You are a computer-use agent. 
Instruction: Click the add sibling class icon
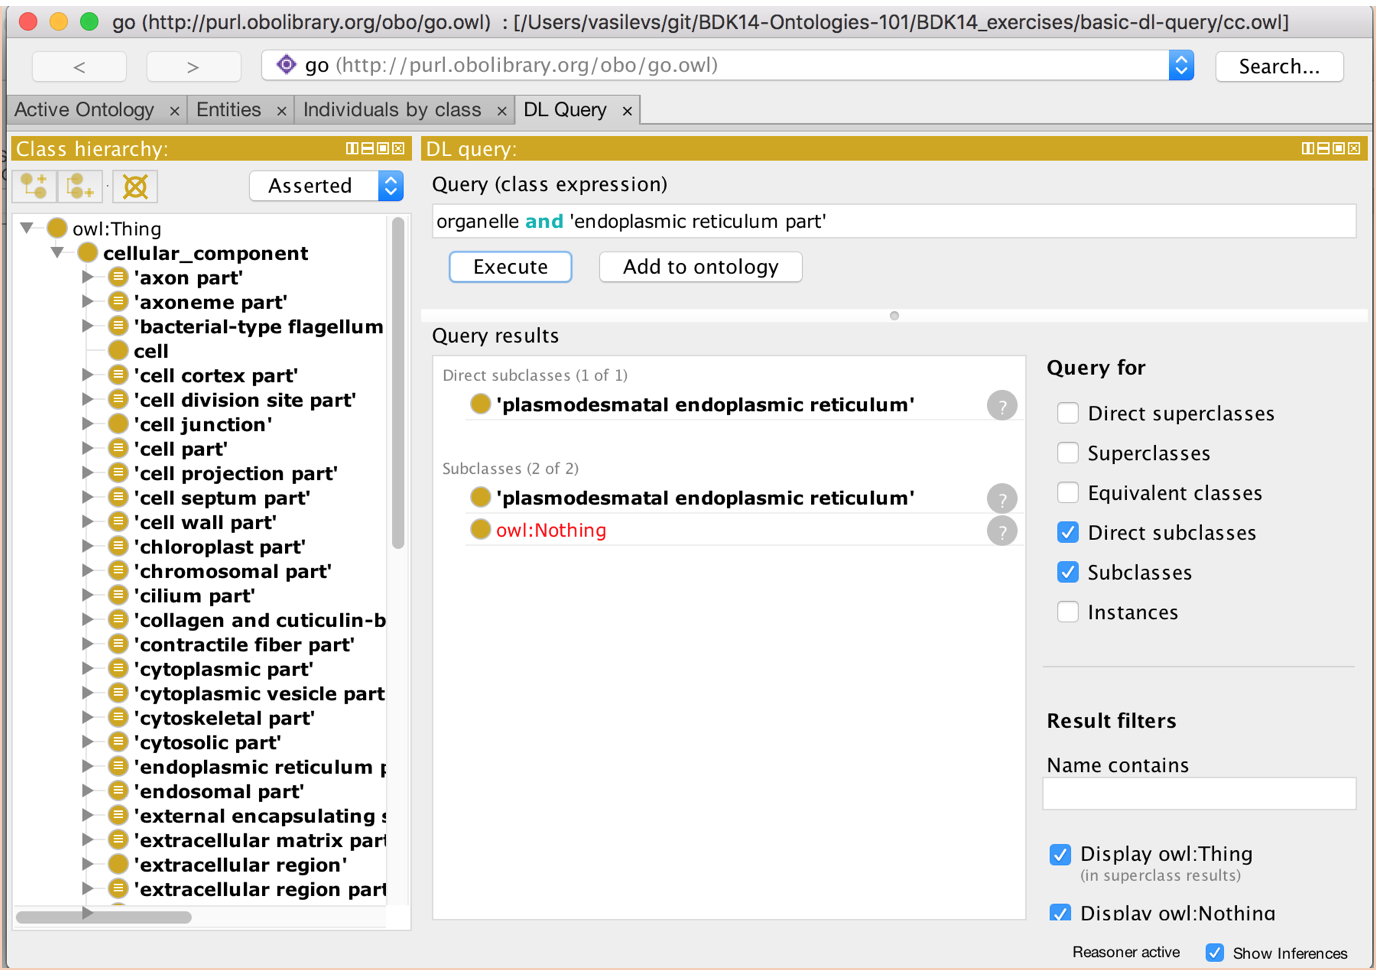pyautogui.click(x=80, y=186)
